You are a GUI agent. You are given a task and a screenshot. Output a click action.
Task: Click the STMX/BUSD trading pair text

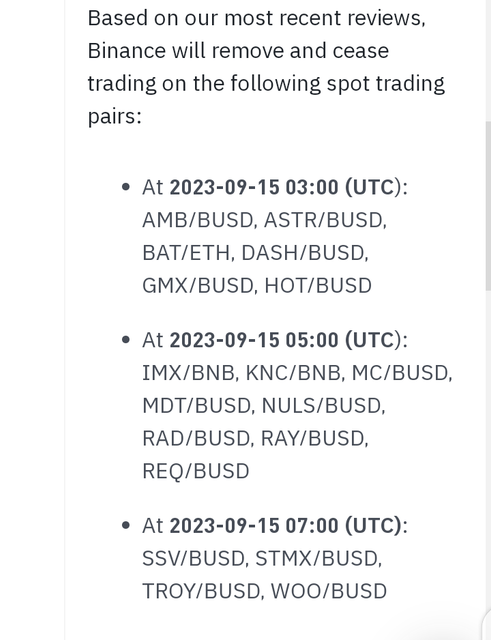coord(317,558)
